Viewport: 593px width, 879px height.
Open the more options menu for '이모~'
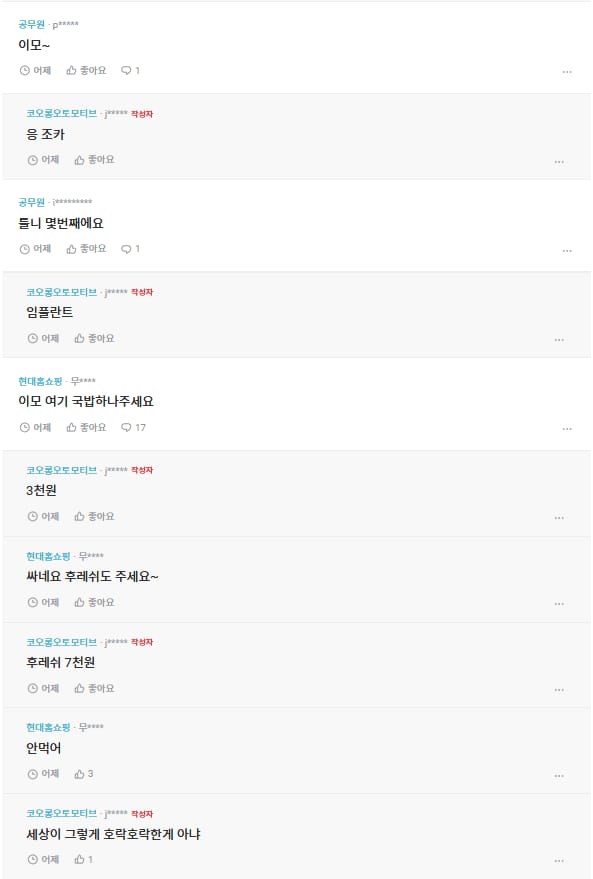[x=567, y=72]
